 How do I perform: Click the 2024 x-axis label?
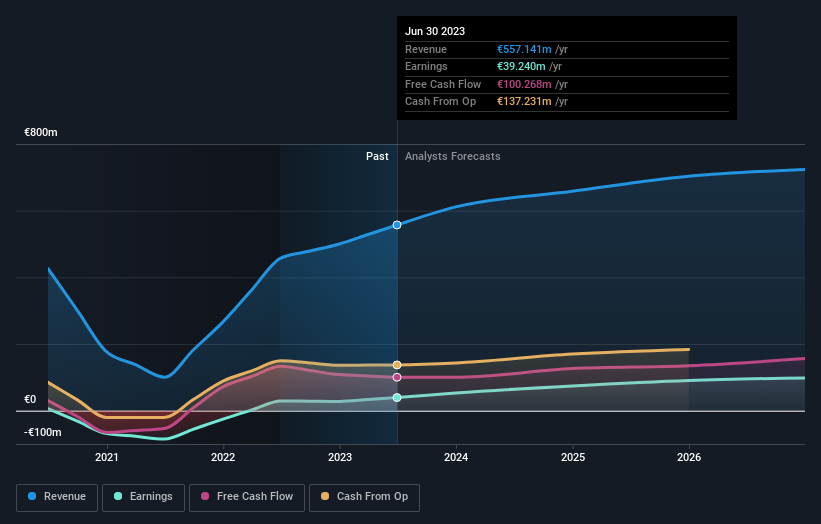456,457
